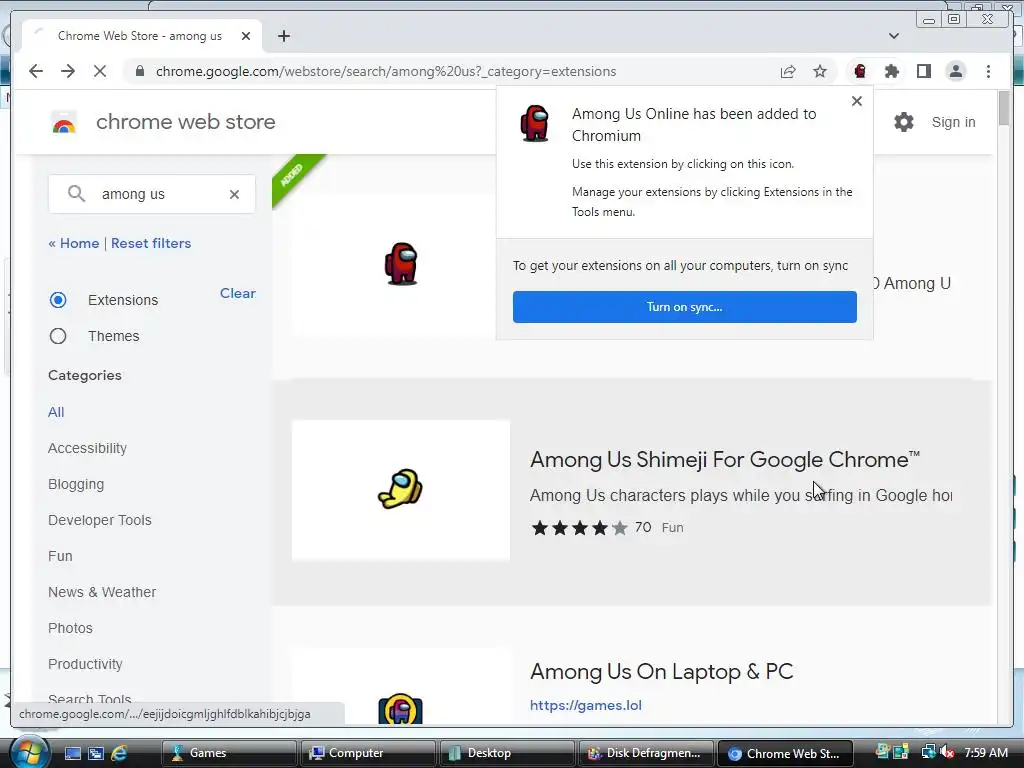The height and width of the screenshot is (768, 1024).
Task: Select the Productivity category
Action: pos(85,664)
